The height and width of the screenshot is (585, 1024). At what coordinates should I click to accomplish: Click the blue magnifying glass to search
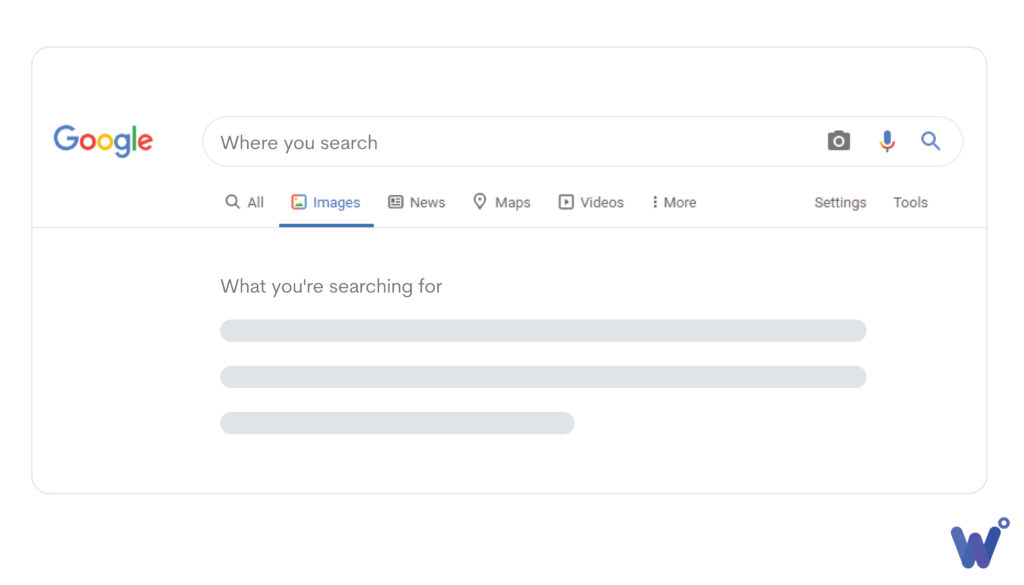click(x=931, y=141)
